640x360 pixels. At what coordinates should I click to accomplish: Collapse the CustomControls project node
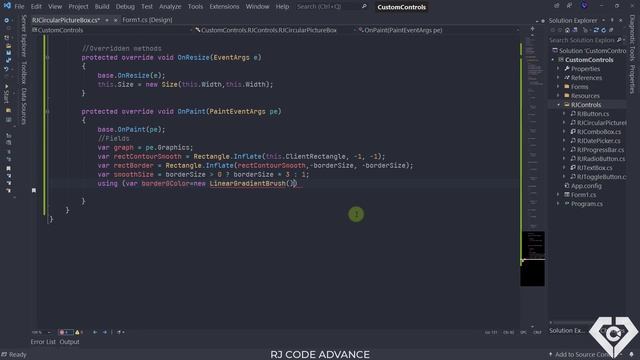pos(553,60)
